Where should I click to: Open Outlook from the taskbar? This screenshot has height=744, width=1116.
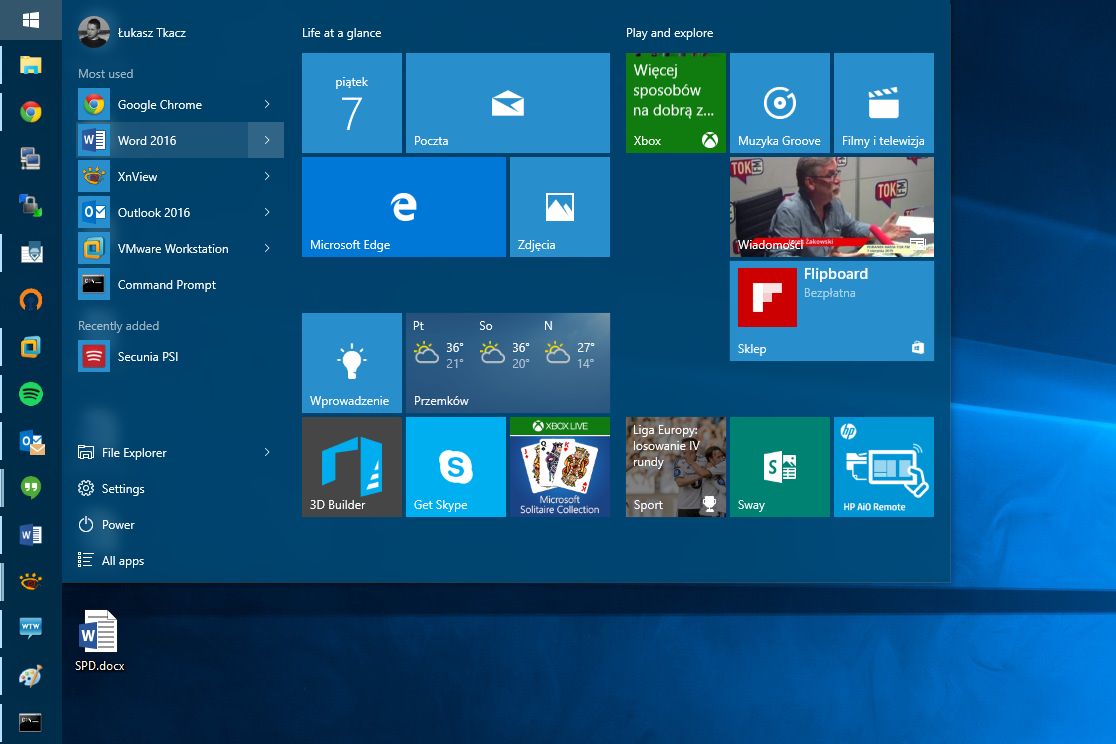pos(32,441)
